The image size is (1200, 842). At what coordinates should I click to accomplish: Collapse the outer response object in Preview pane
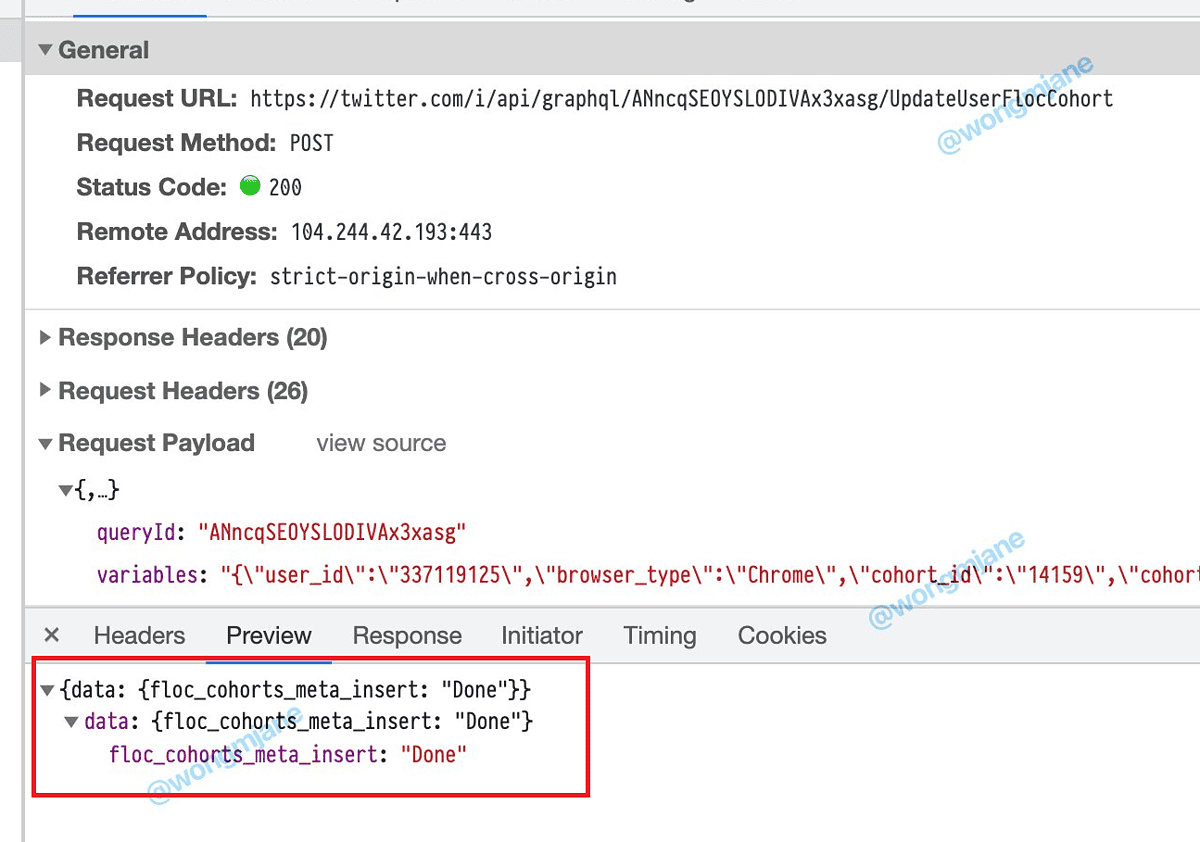click(x=47, y=689)
